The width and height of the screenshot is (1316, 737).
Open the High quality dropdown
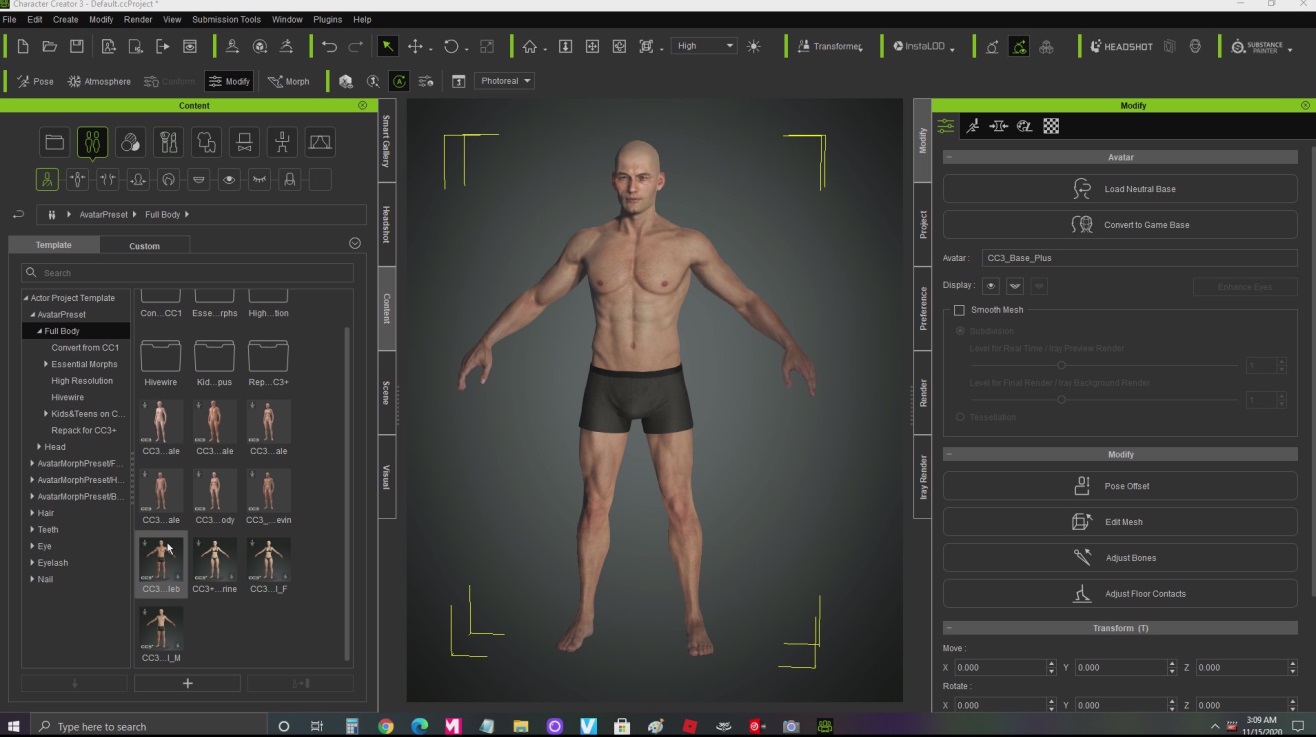(x=705, y=46)
